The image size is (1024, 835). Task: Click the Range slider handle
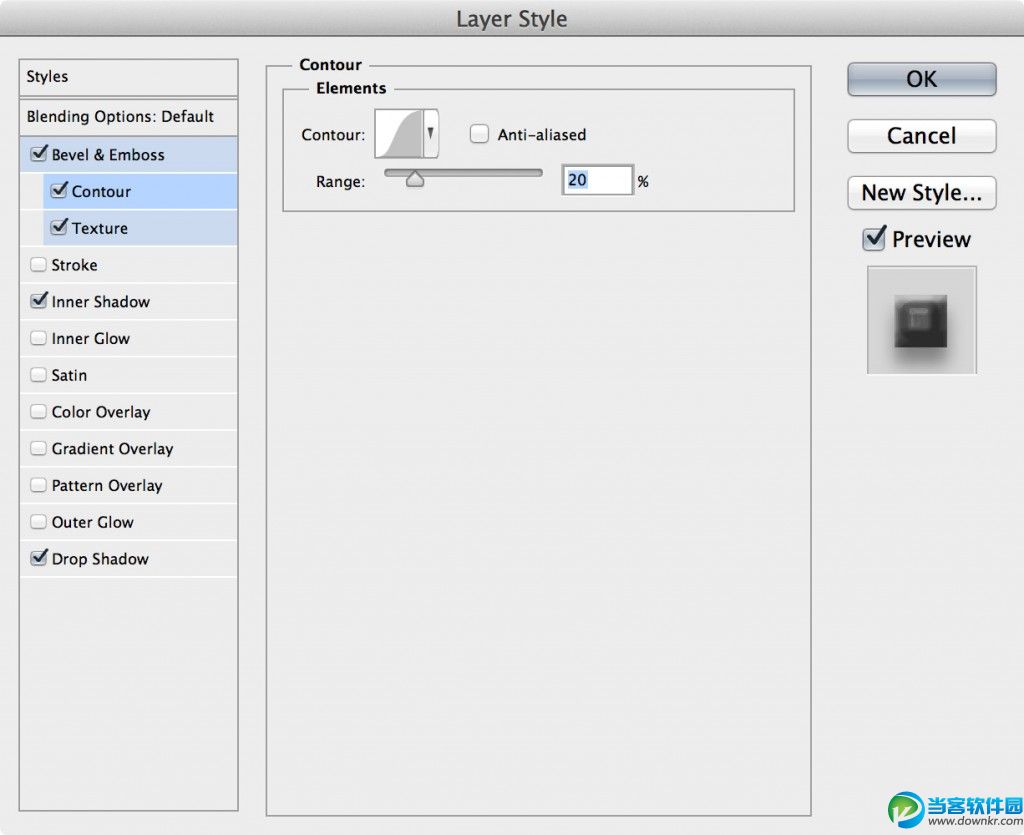click(x=415, y=179)
